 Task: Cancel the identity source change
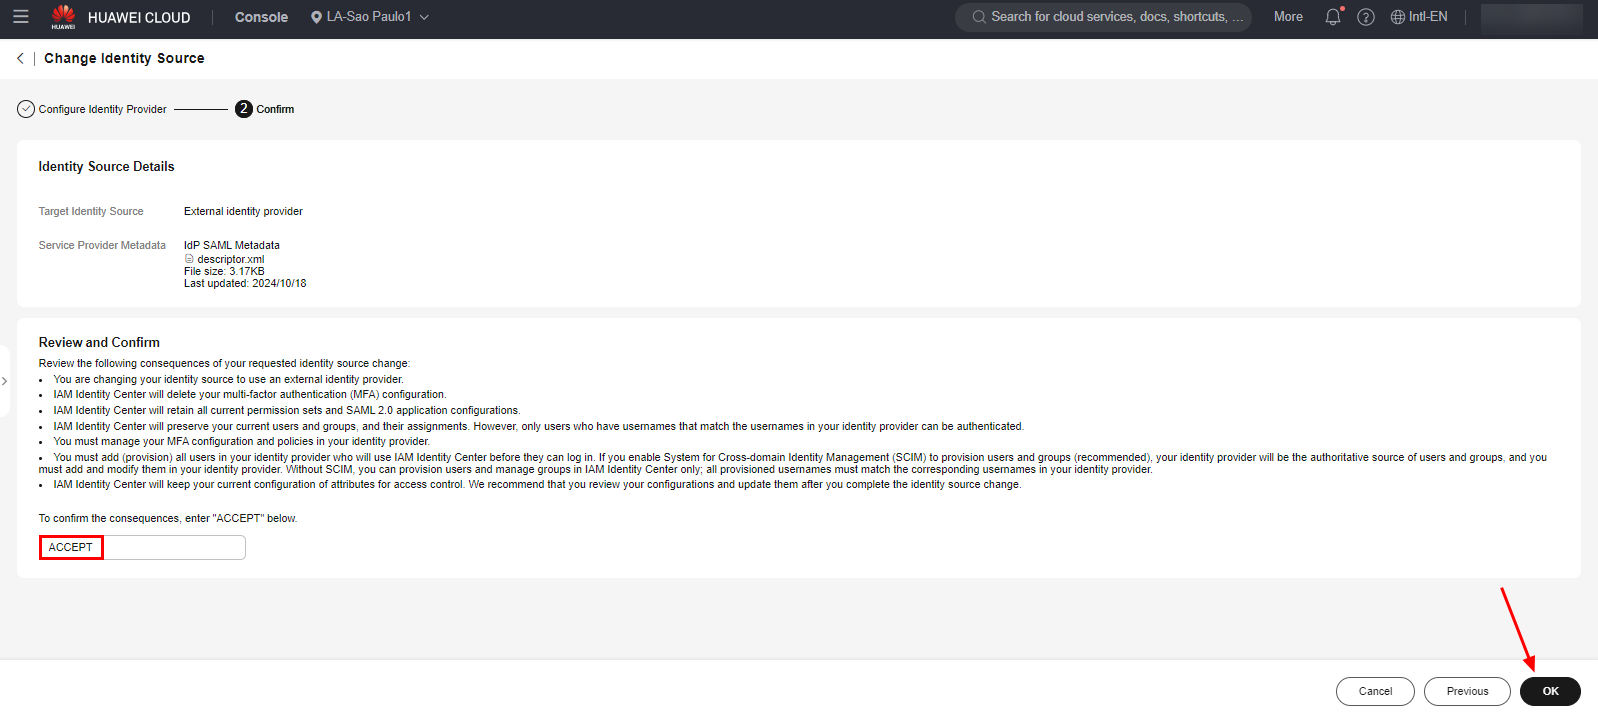click(1374, 691)
